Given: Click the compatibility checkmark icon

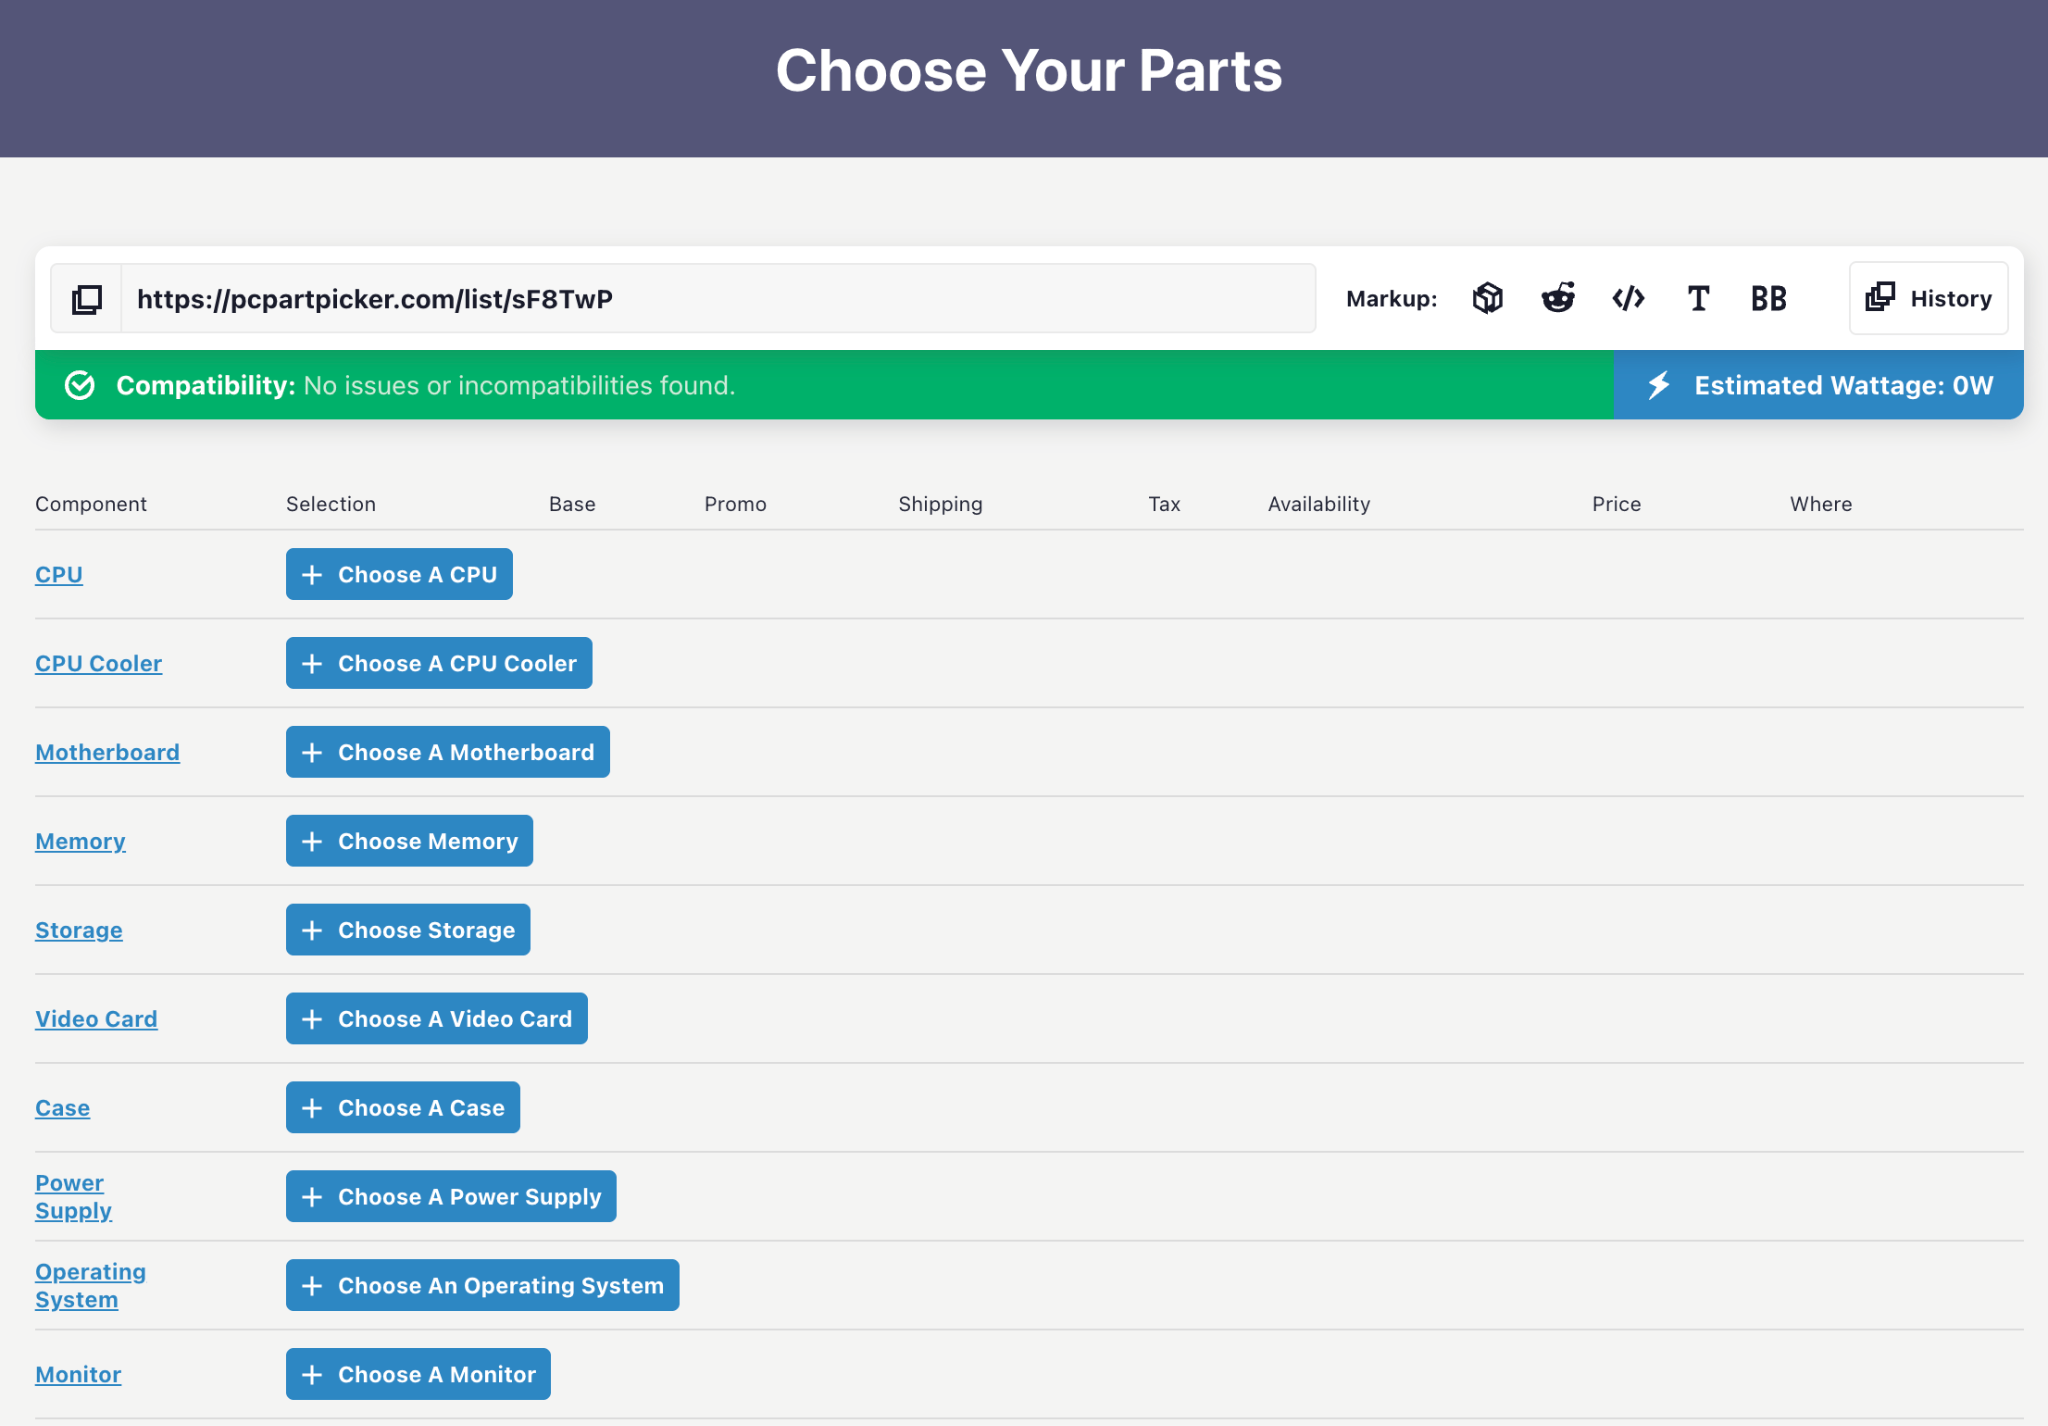Looking at the screenshot, I should pos(80,385).
